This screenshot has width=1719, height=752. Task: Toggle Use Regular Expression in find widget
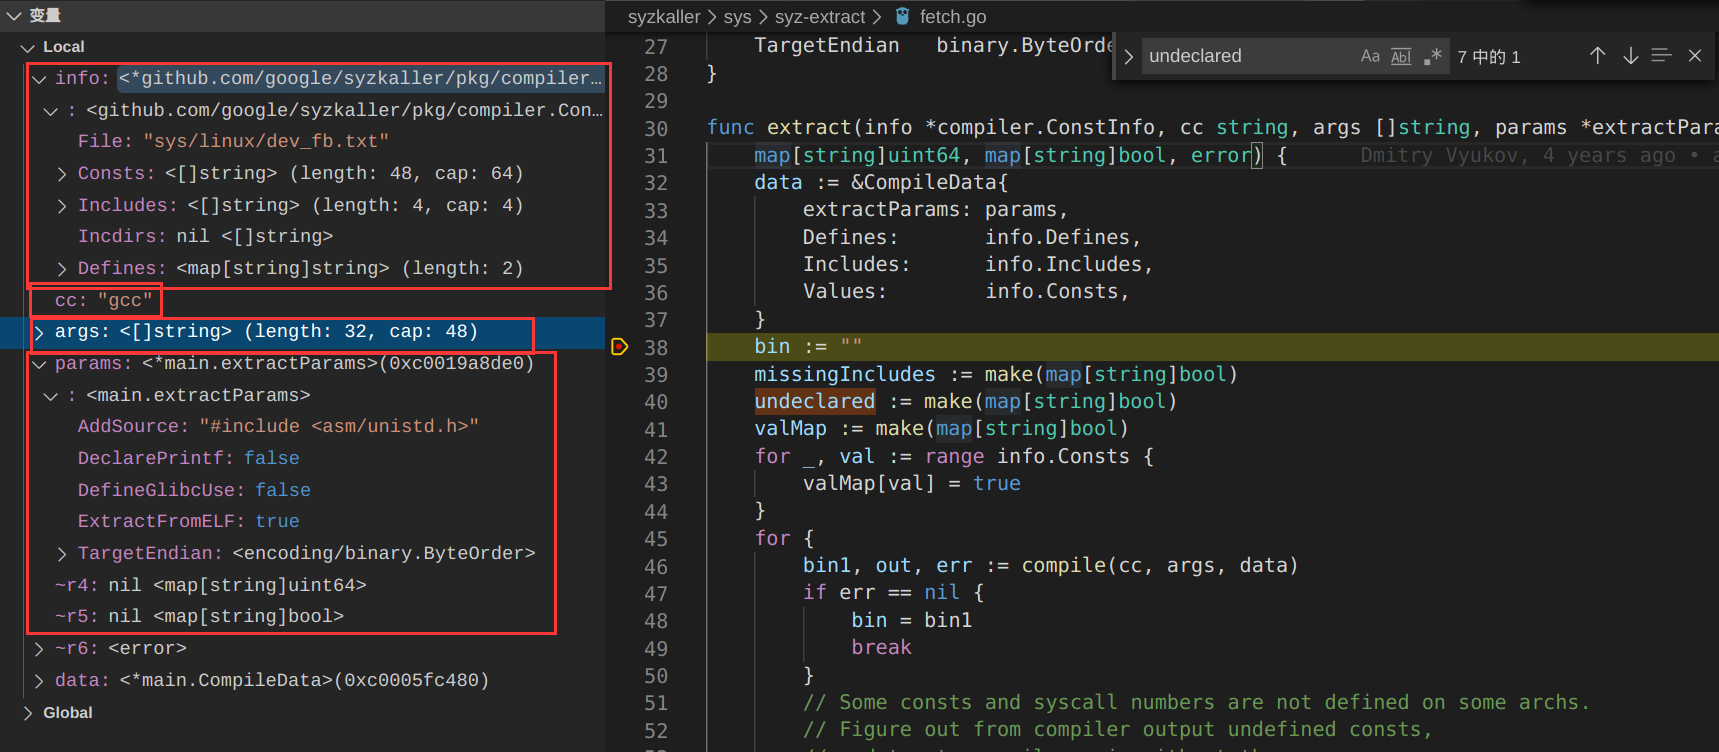[x=1433, y=57]
